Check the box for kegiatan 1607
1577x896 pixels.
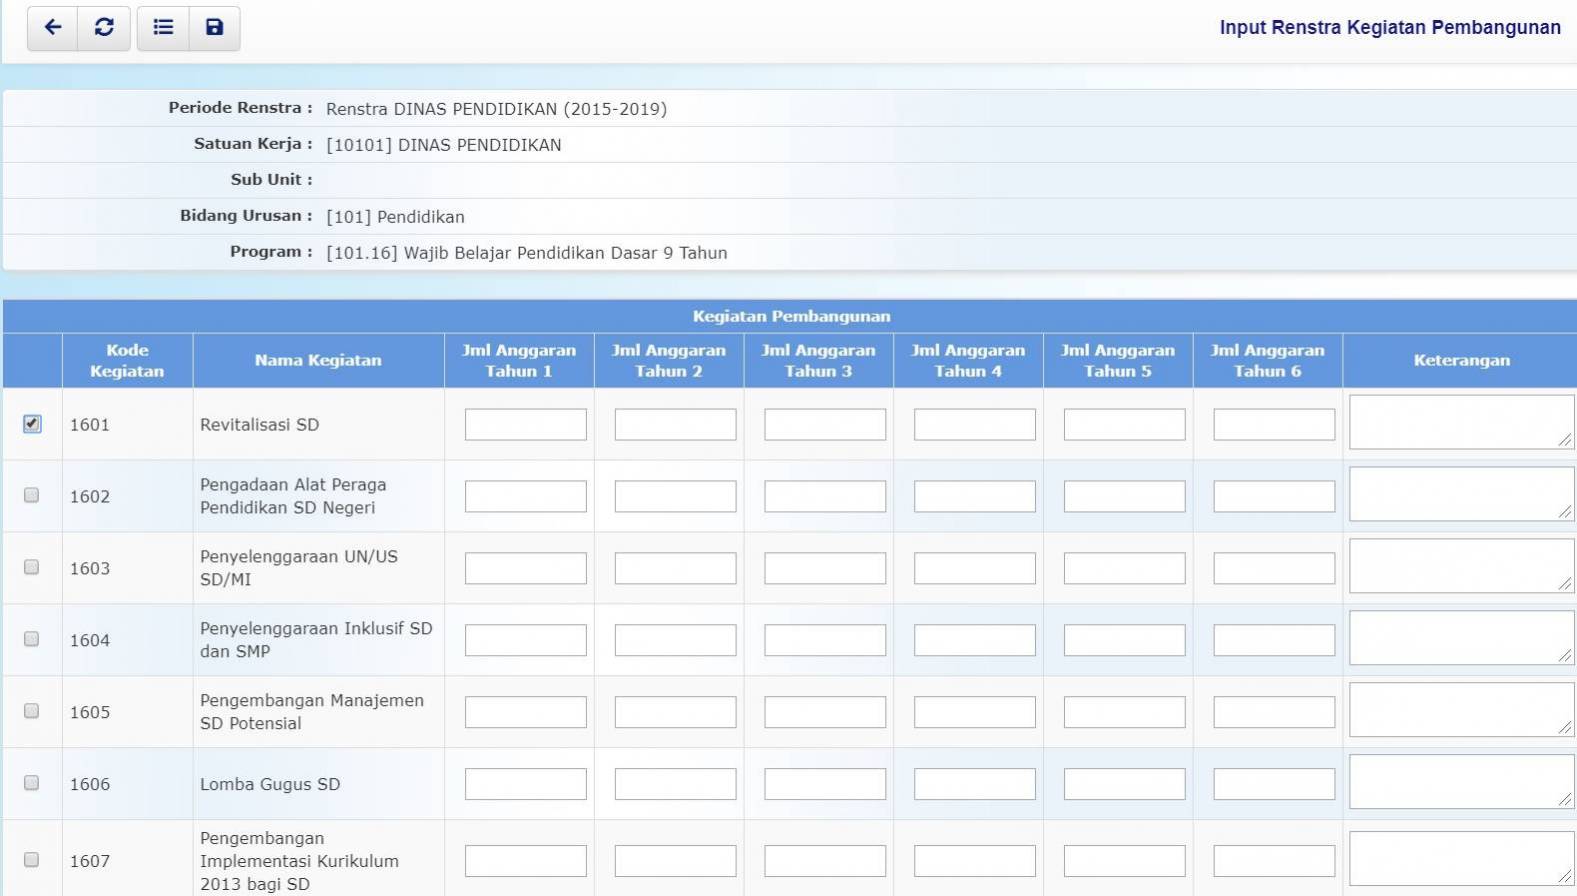(x=32, y=860)
